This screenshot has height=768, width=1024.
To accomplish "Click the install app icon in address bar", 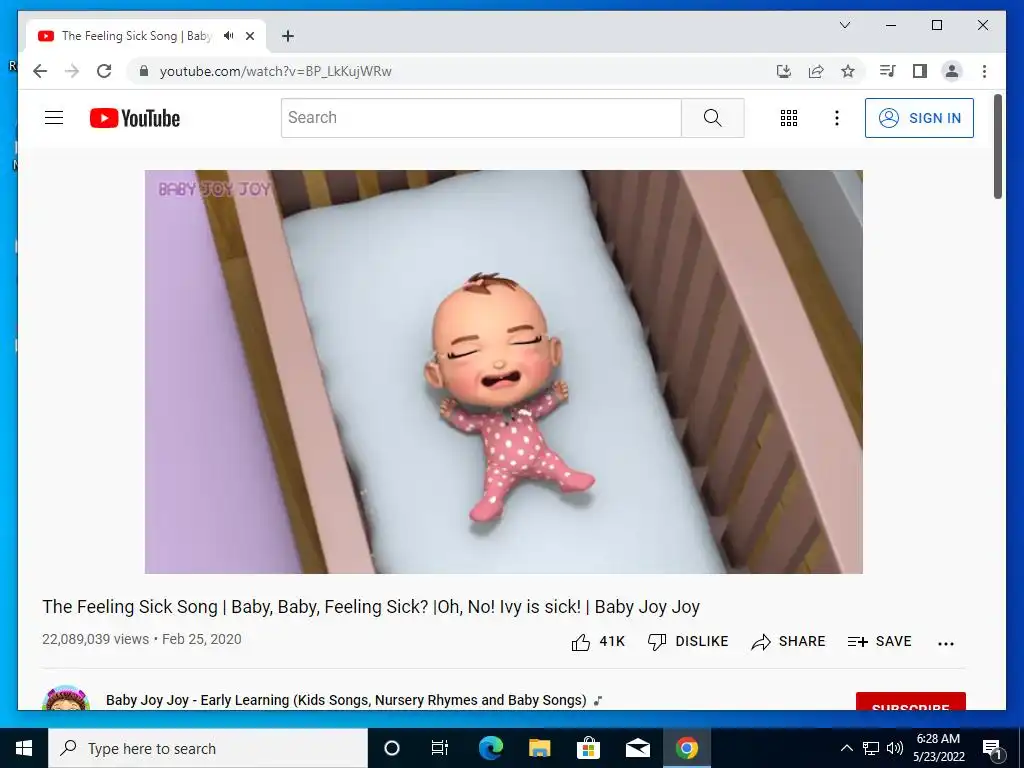I will click(784, 71).
